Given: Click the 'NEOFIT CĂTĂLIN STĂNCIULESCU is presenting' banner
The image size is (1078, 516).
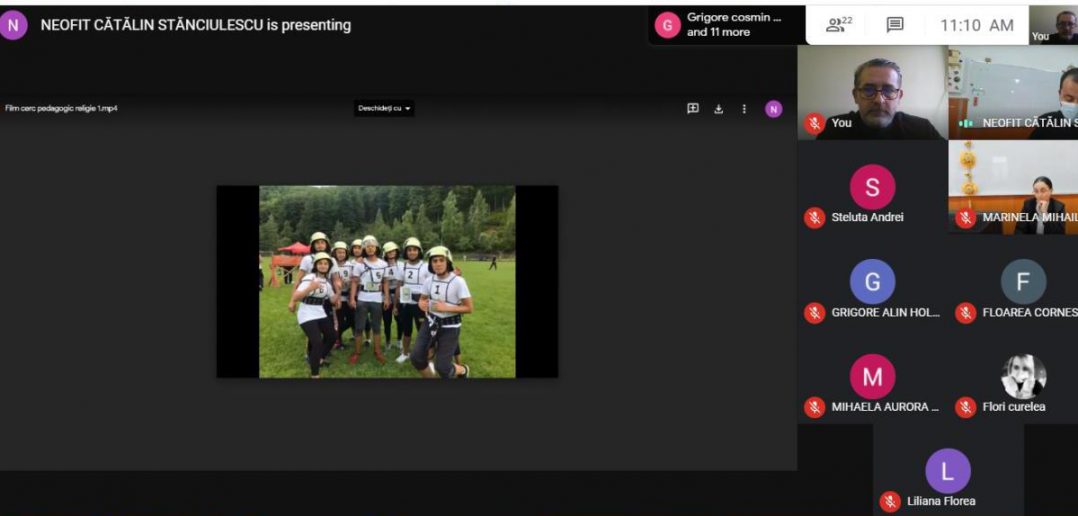Looking at the screenshot, I should coord(196,25).
